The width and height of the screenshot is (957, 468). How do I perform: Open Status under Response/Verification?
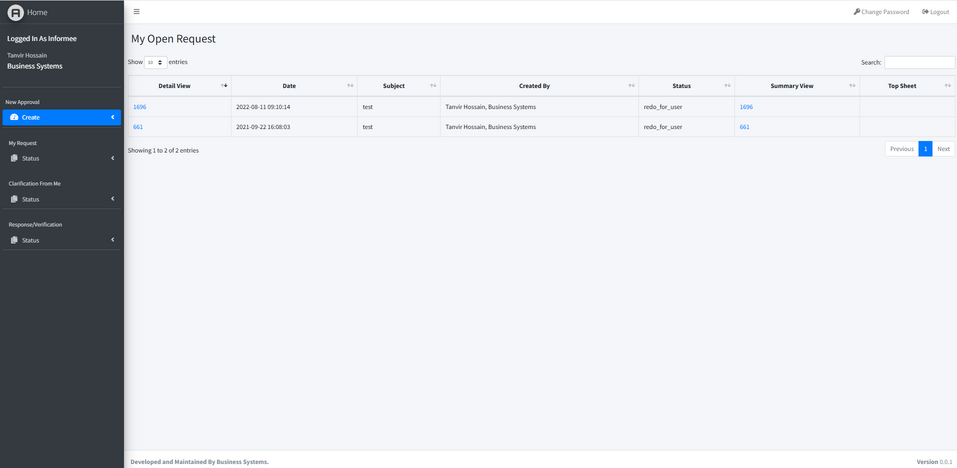pyautogui.click(x=62, y=240)
